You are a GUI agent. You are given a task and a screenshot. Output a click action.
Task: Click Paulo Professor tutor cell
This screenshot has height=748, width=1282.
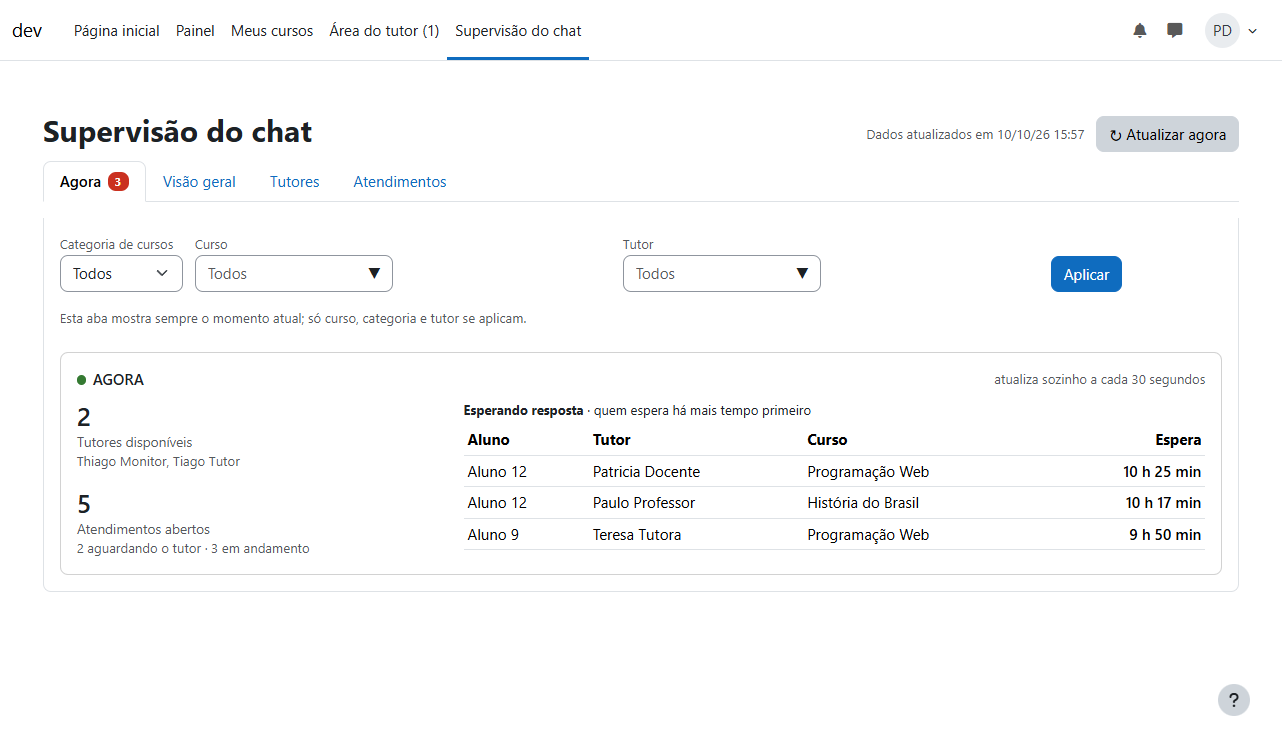tap(643, 503)
